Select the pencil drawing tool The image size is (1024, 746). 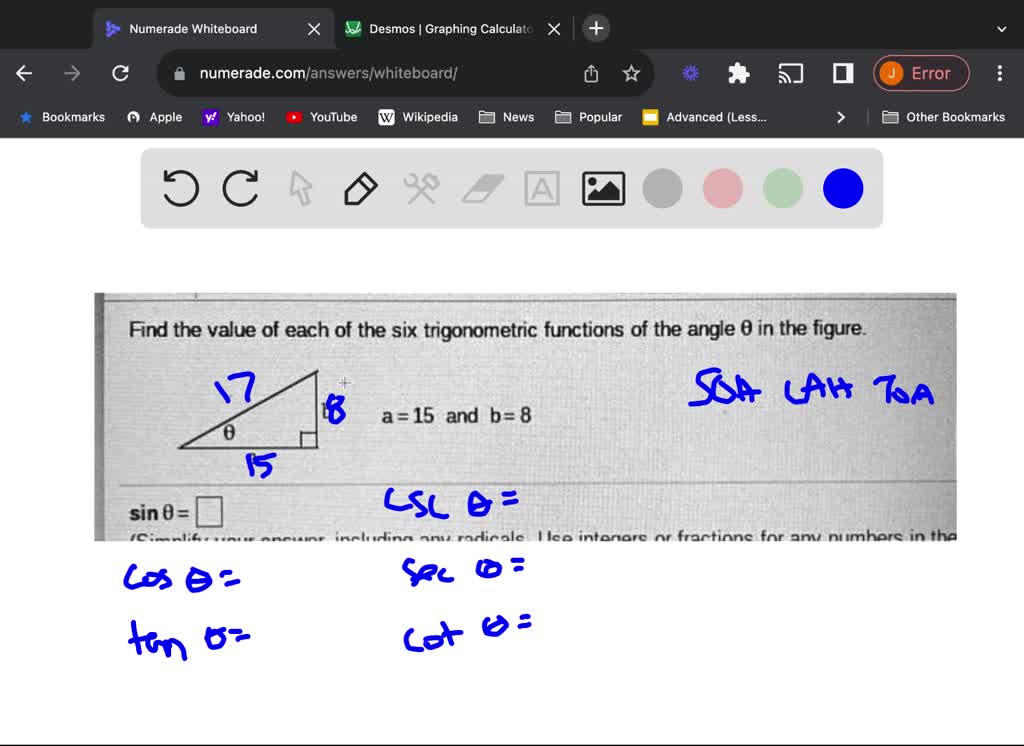click(360, 188)
